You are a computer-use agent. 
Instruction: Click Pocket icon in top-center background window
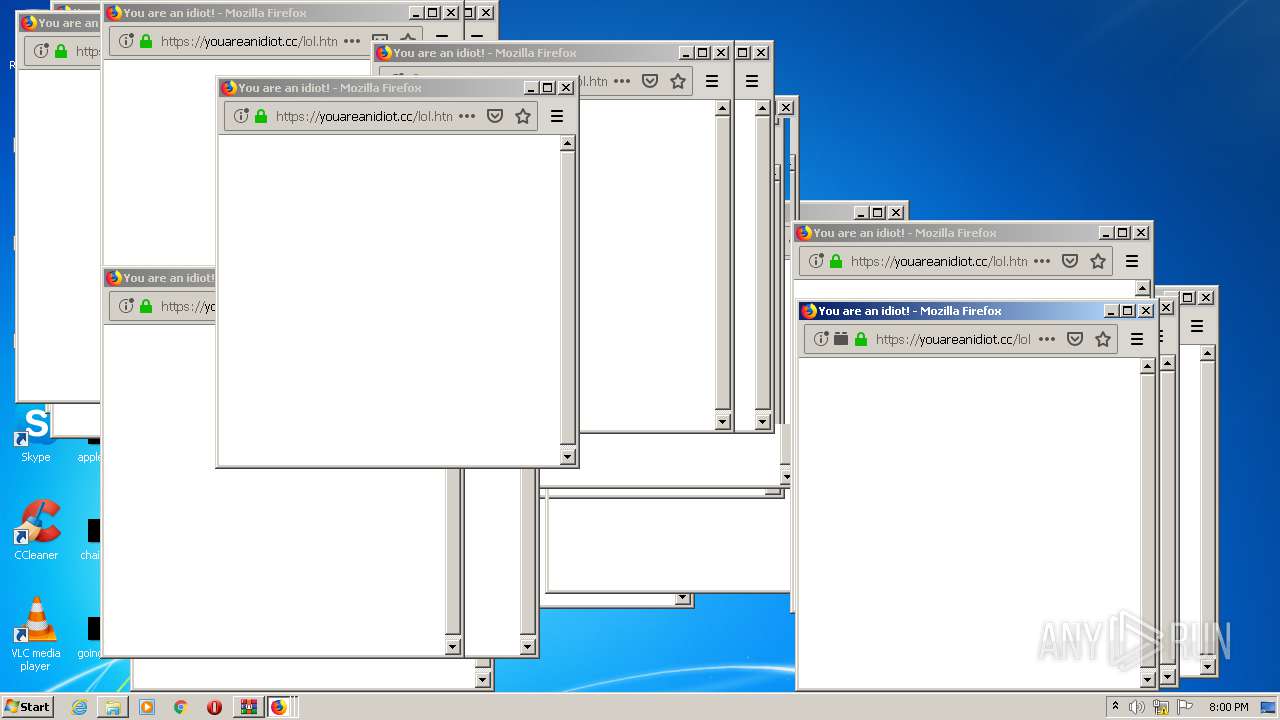tap(650, 81)
